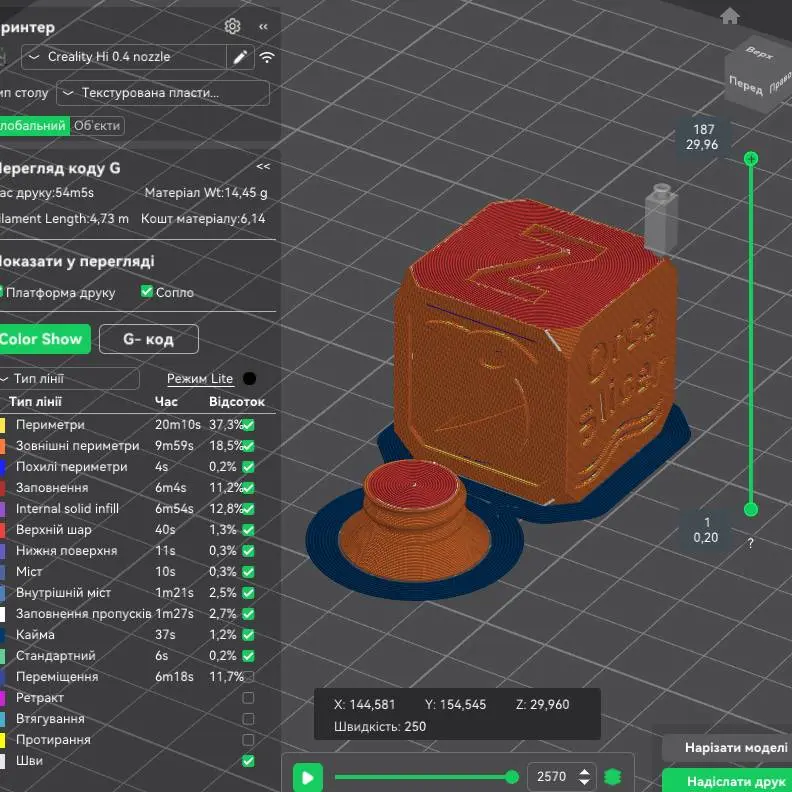Toggle Сопло display checkbox

click(x=146, y=291)
